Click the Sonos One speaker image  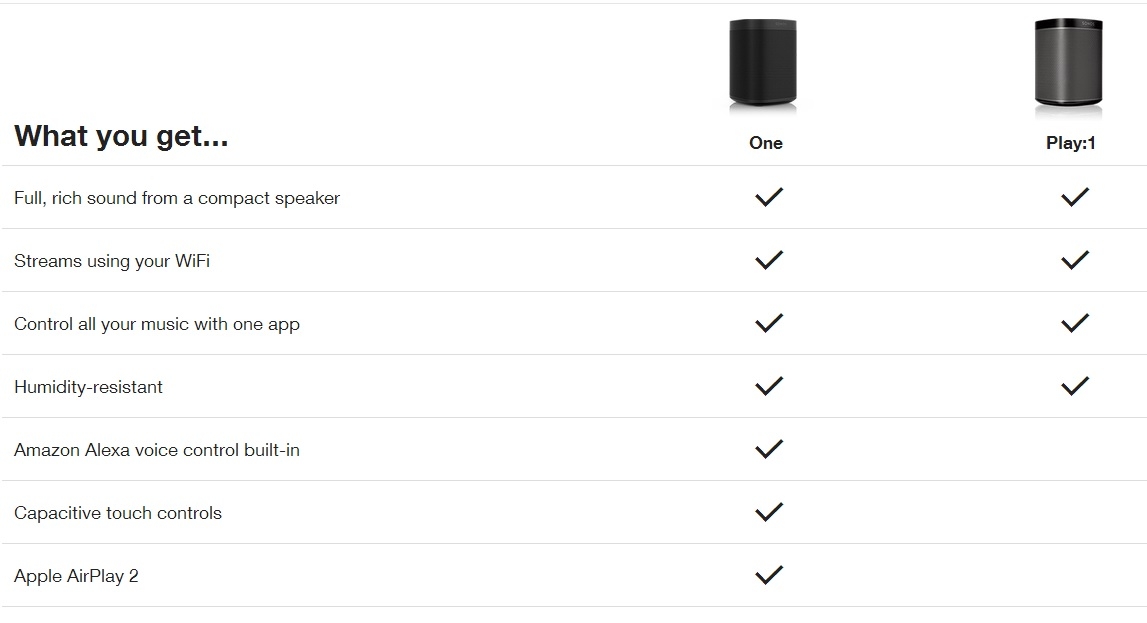763,64
